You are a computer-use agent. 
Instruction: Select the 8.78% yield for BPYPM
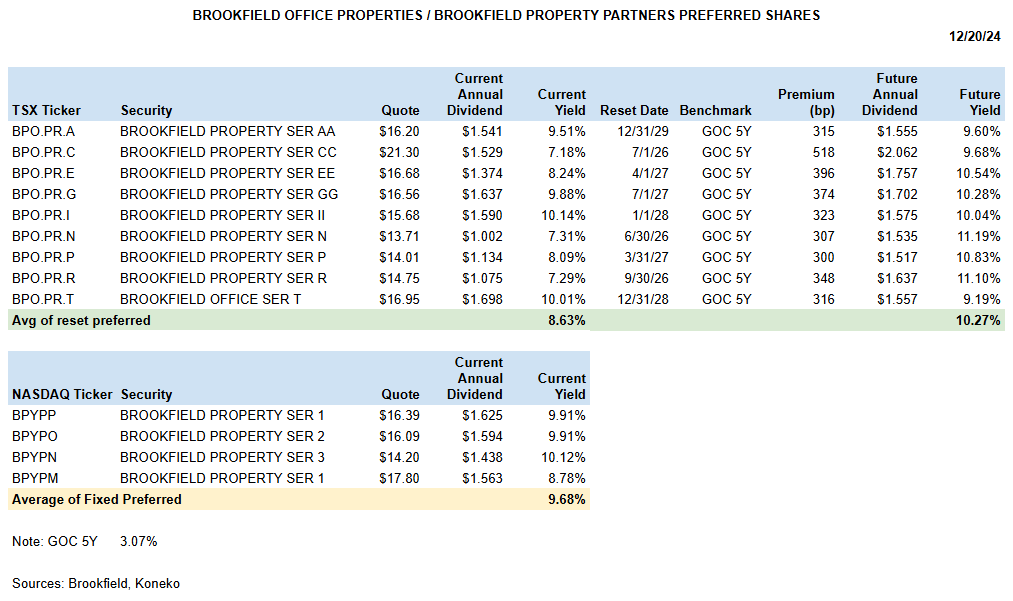(x=567, y=478)
